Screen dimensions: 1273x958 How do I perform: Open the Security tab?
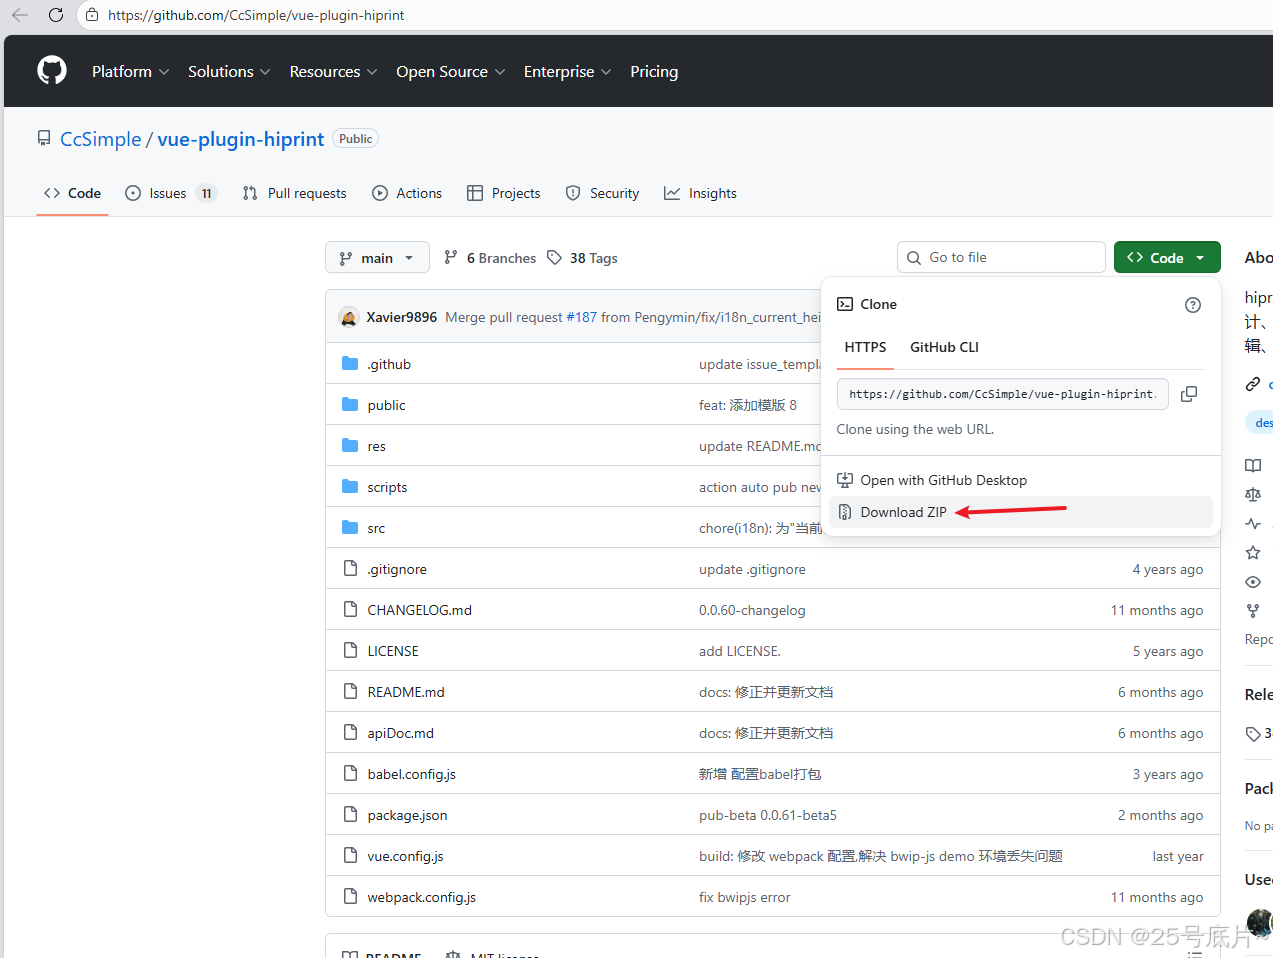(602, 193)
